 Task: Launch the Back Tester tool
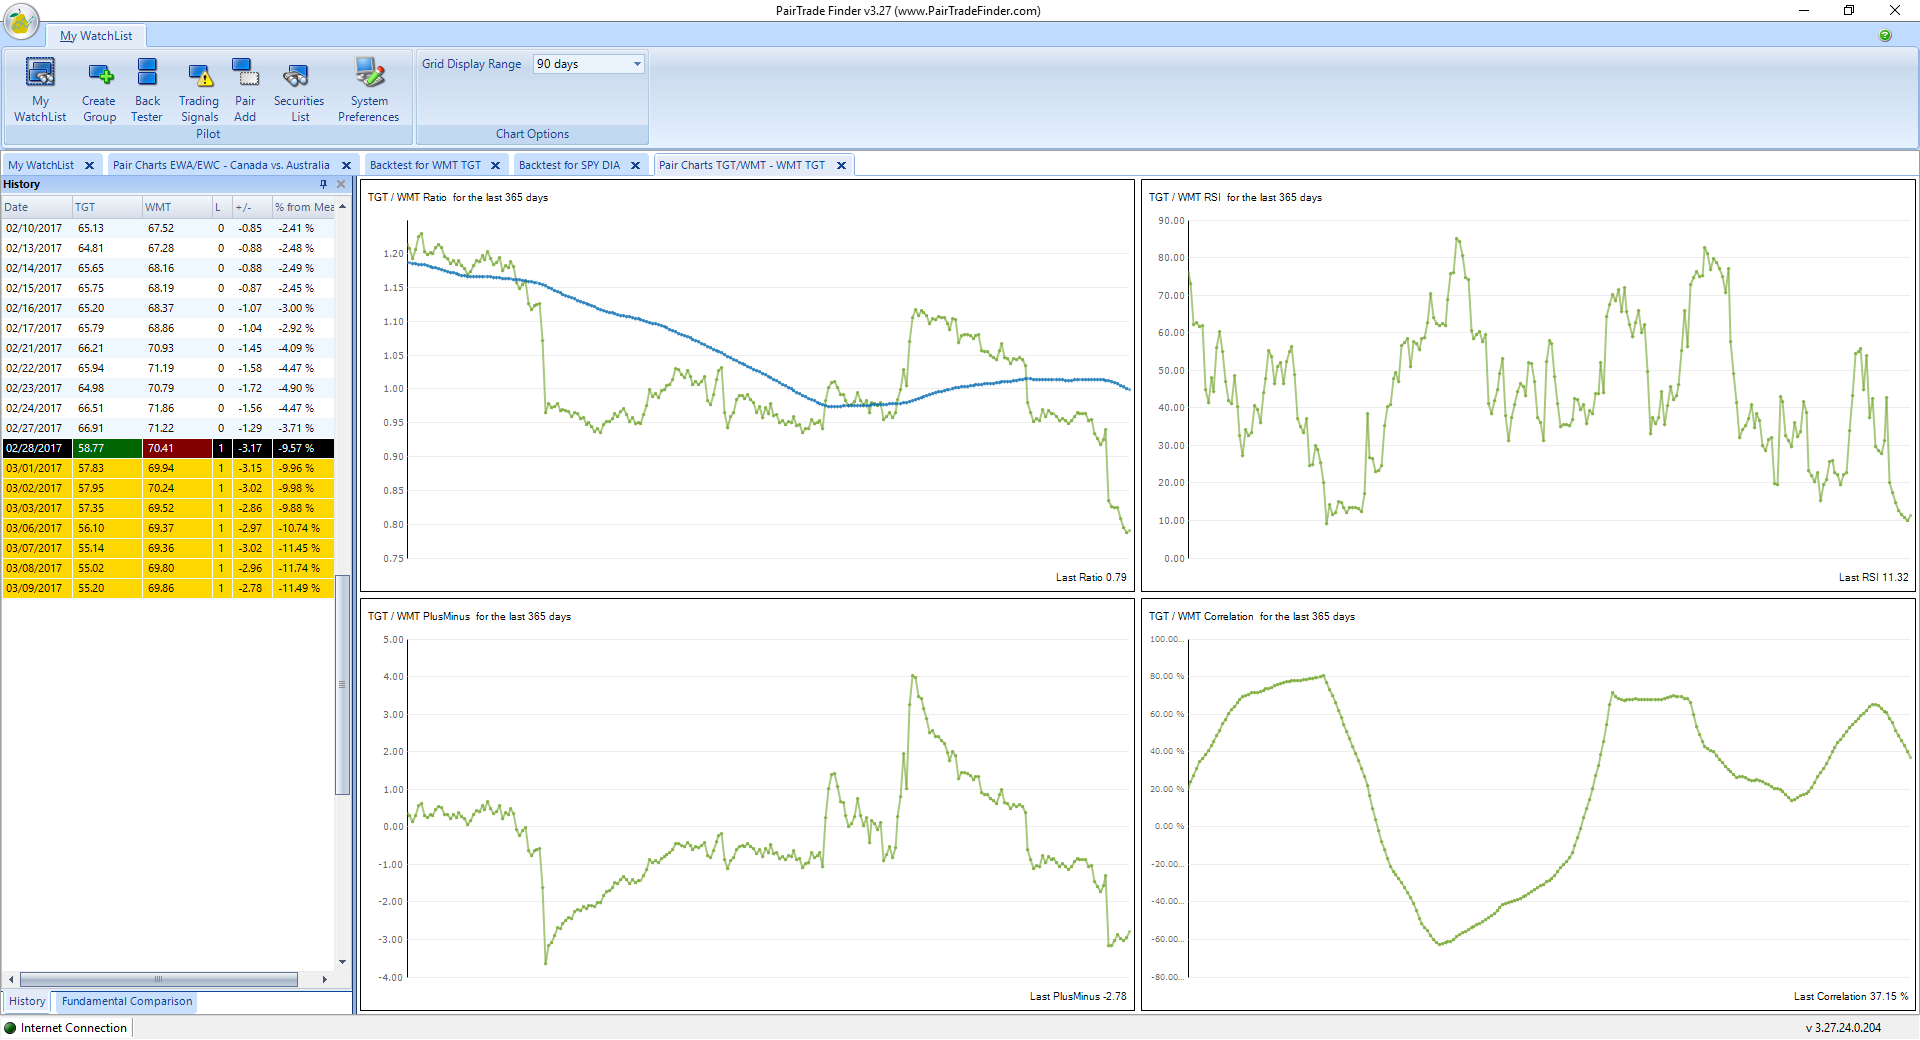click(147, 90)
